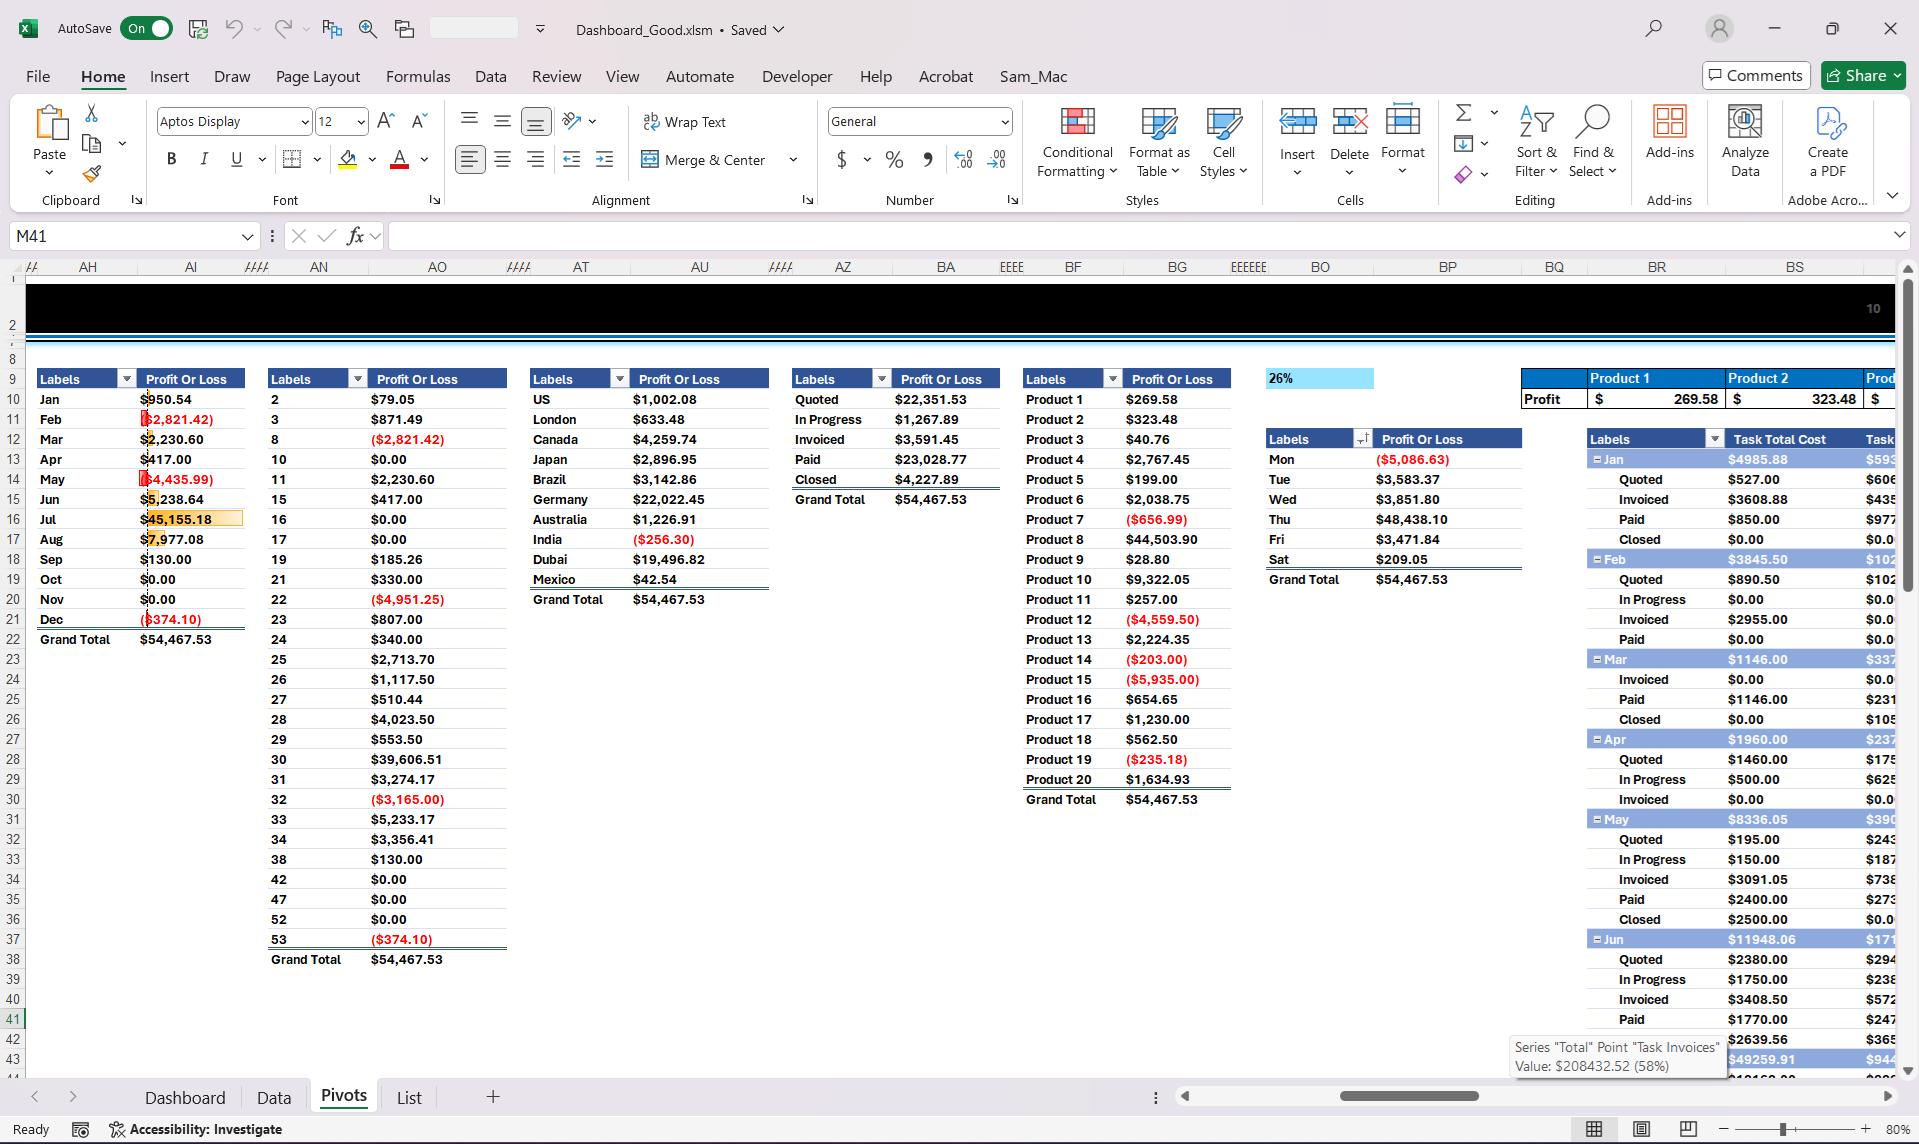The width and height of the screenshot is (1919, 1144).
Task: Click the Increase Font Size icon
Action: [387, 121]
